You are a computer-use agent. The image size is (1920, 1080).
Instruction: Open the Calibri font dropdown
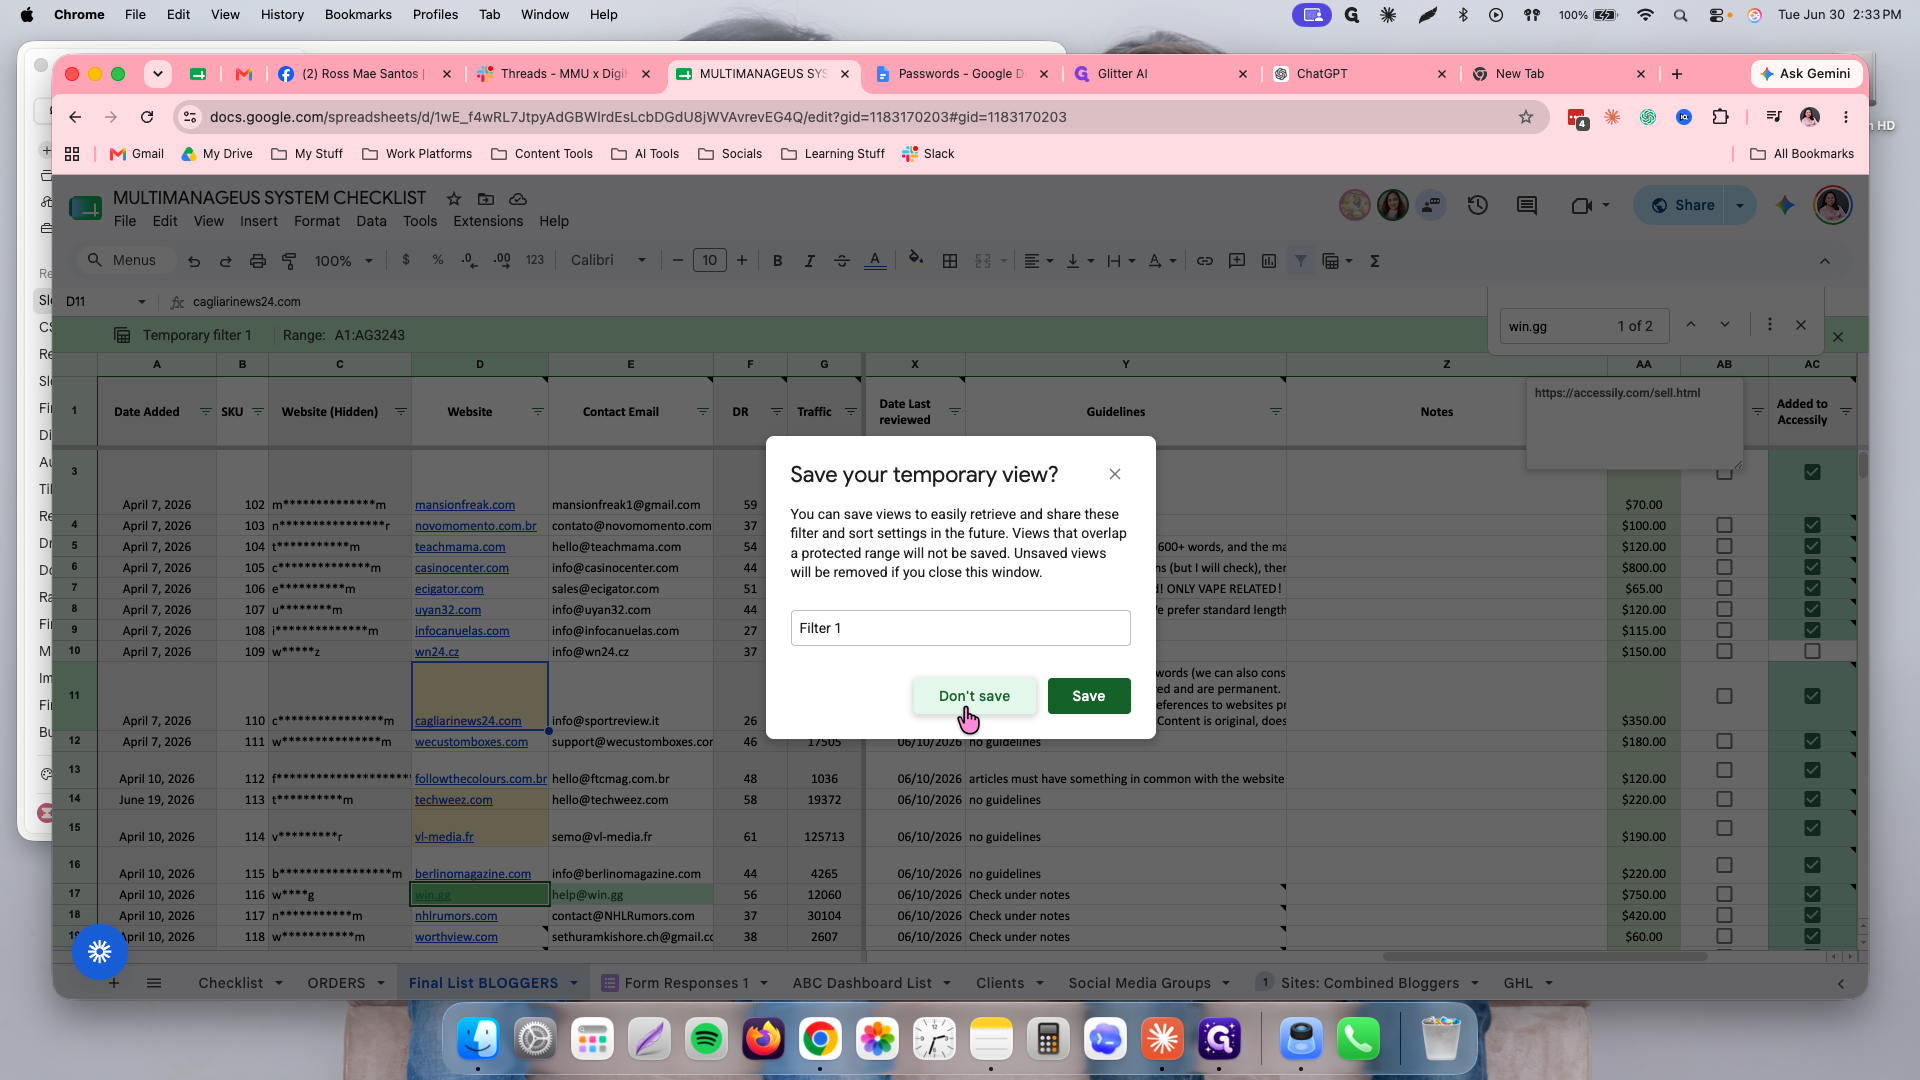[608, 261]
